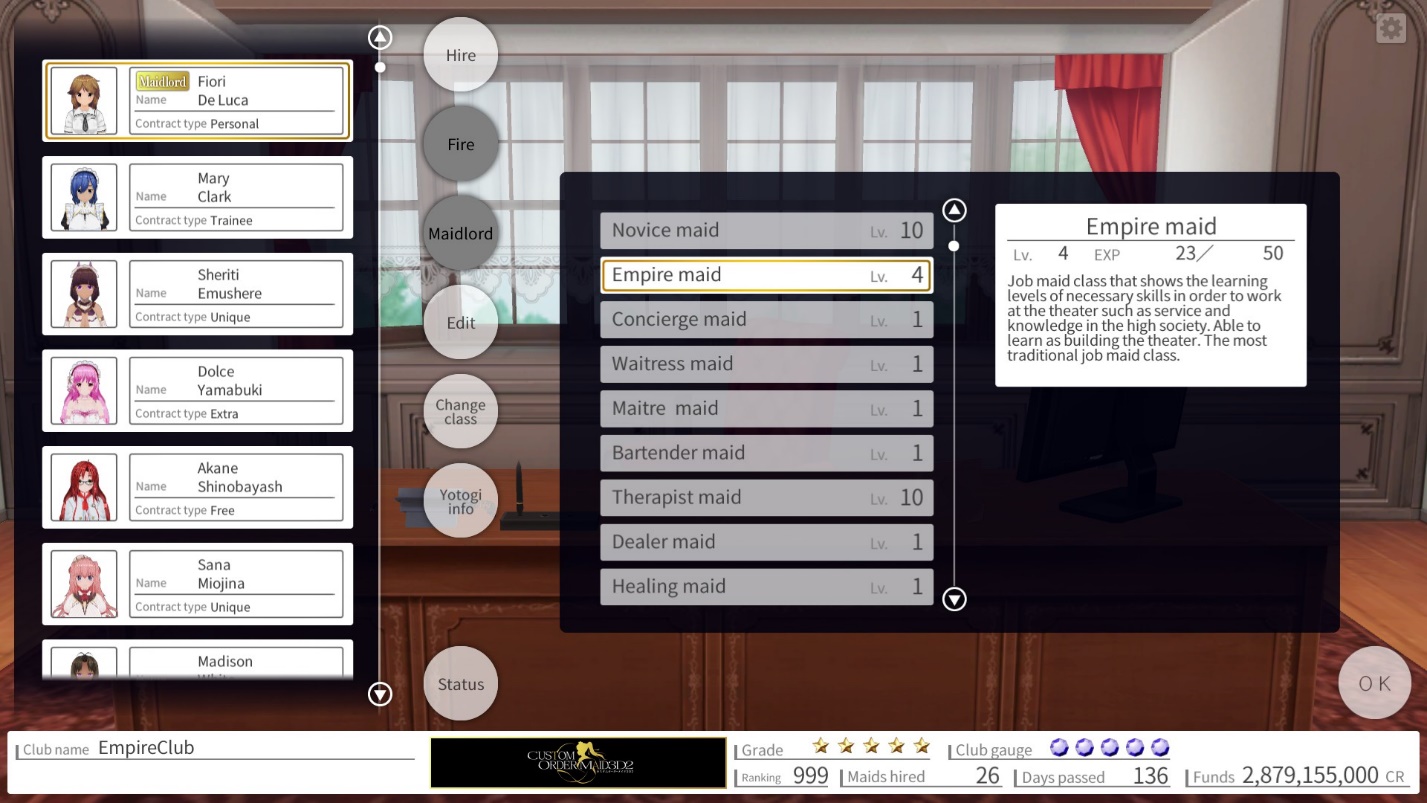
Task: Confirm with the OK button
Action: pos(1374,683)
